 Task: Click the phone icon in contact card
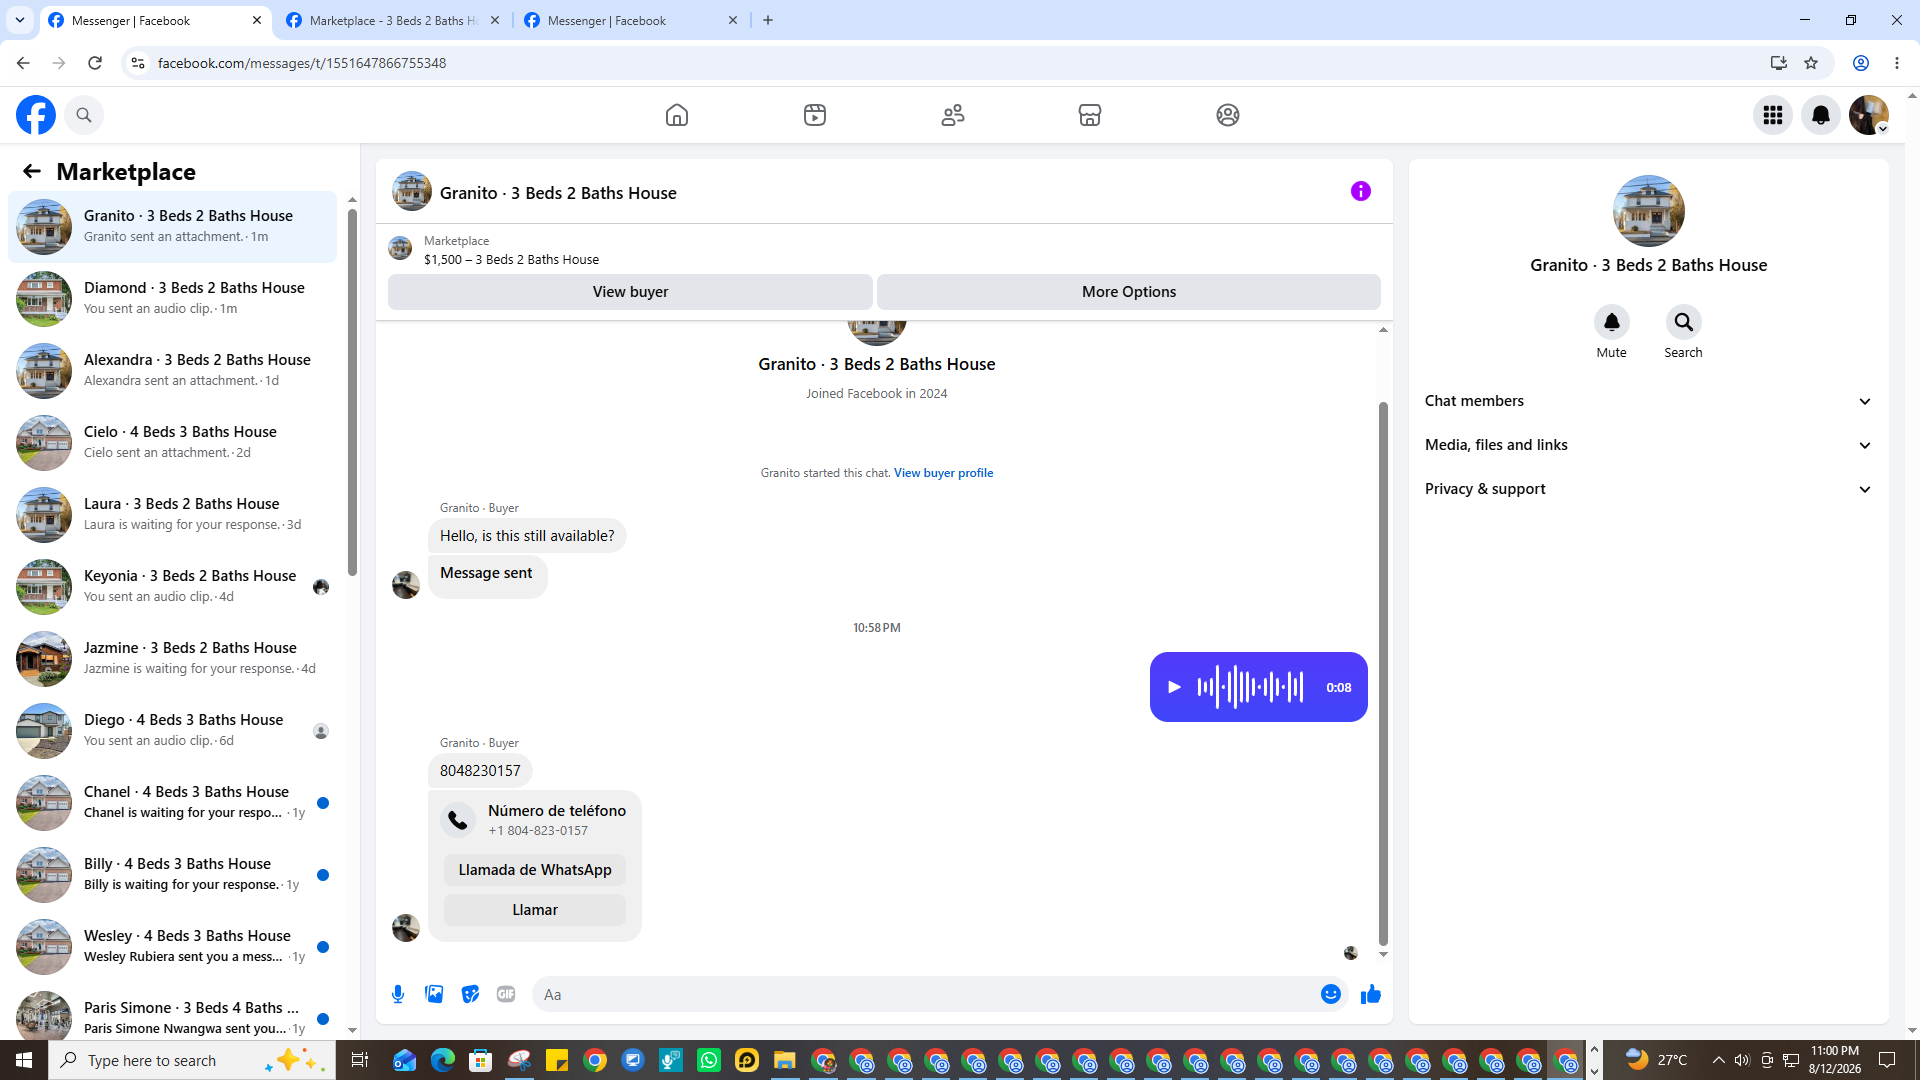pos(458,820)
